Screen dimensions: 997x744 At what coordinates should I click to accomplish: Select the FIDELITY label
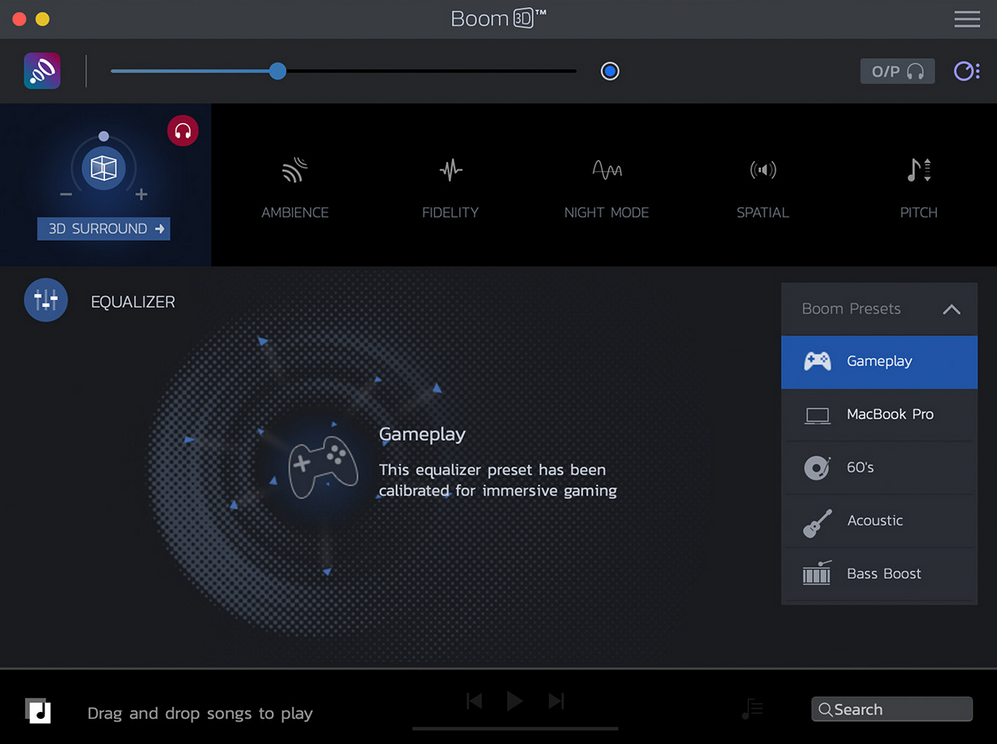point(450,212)
